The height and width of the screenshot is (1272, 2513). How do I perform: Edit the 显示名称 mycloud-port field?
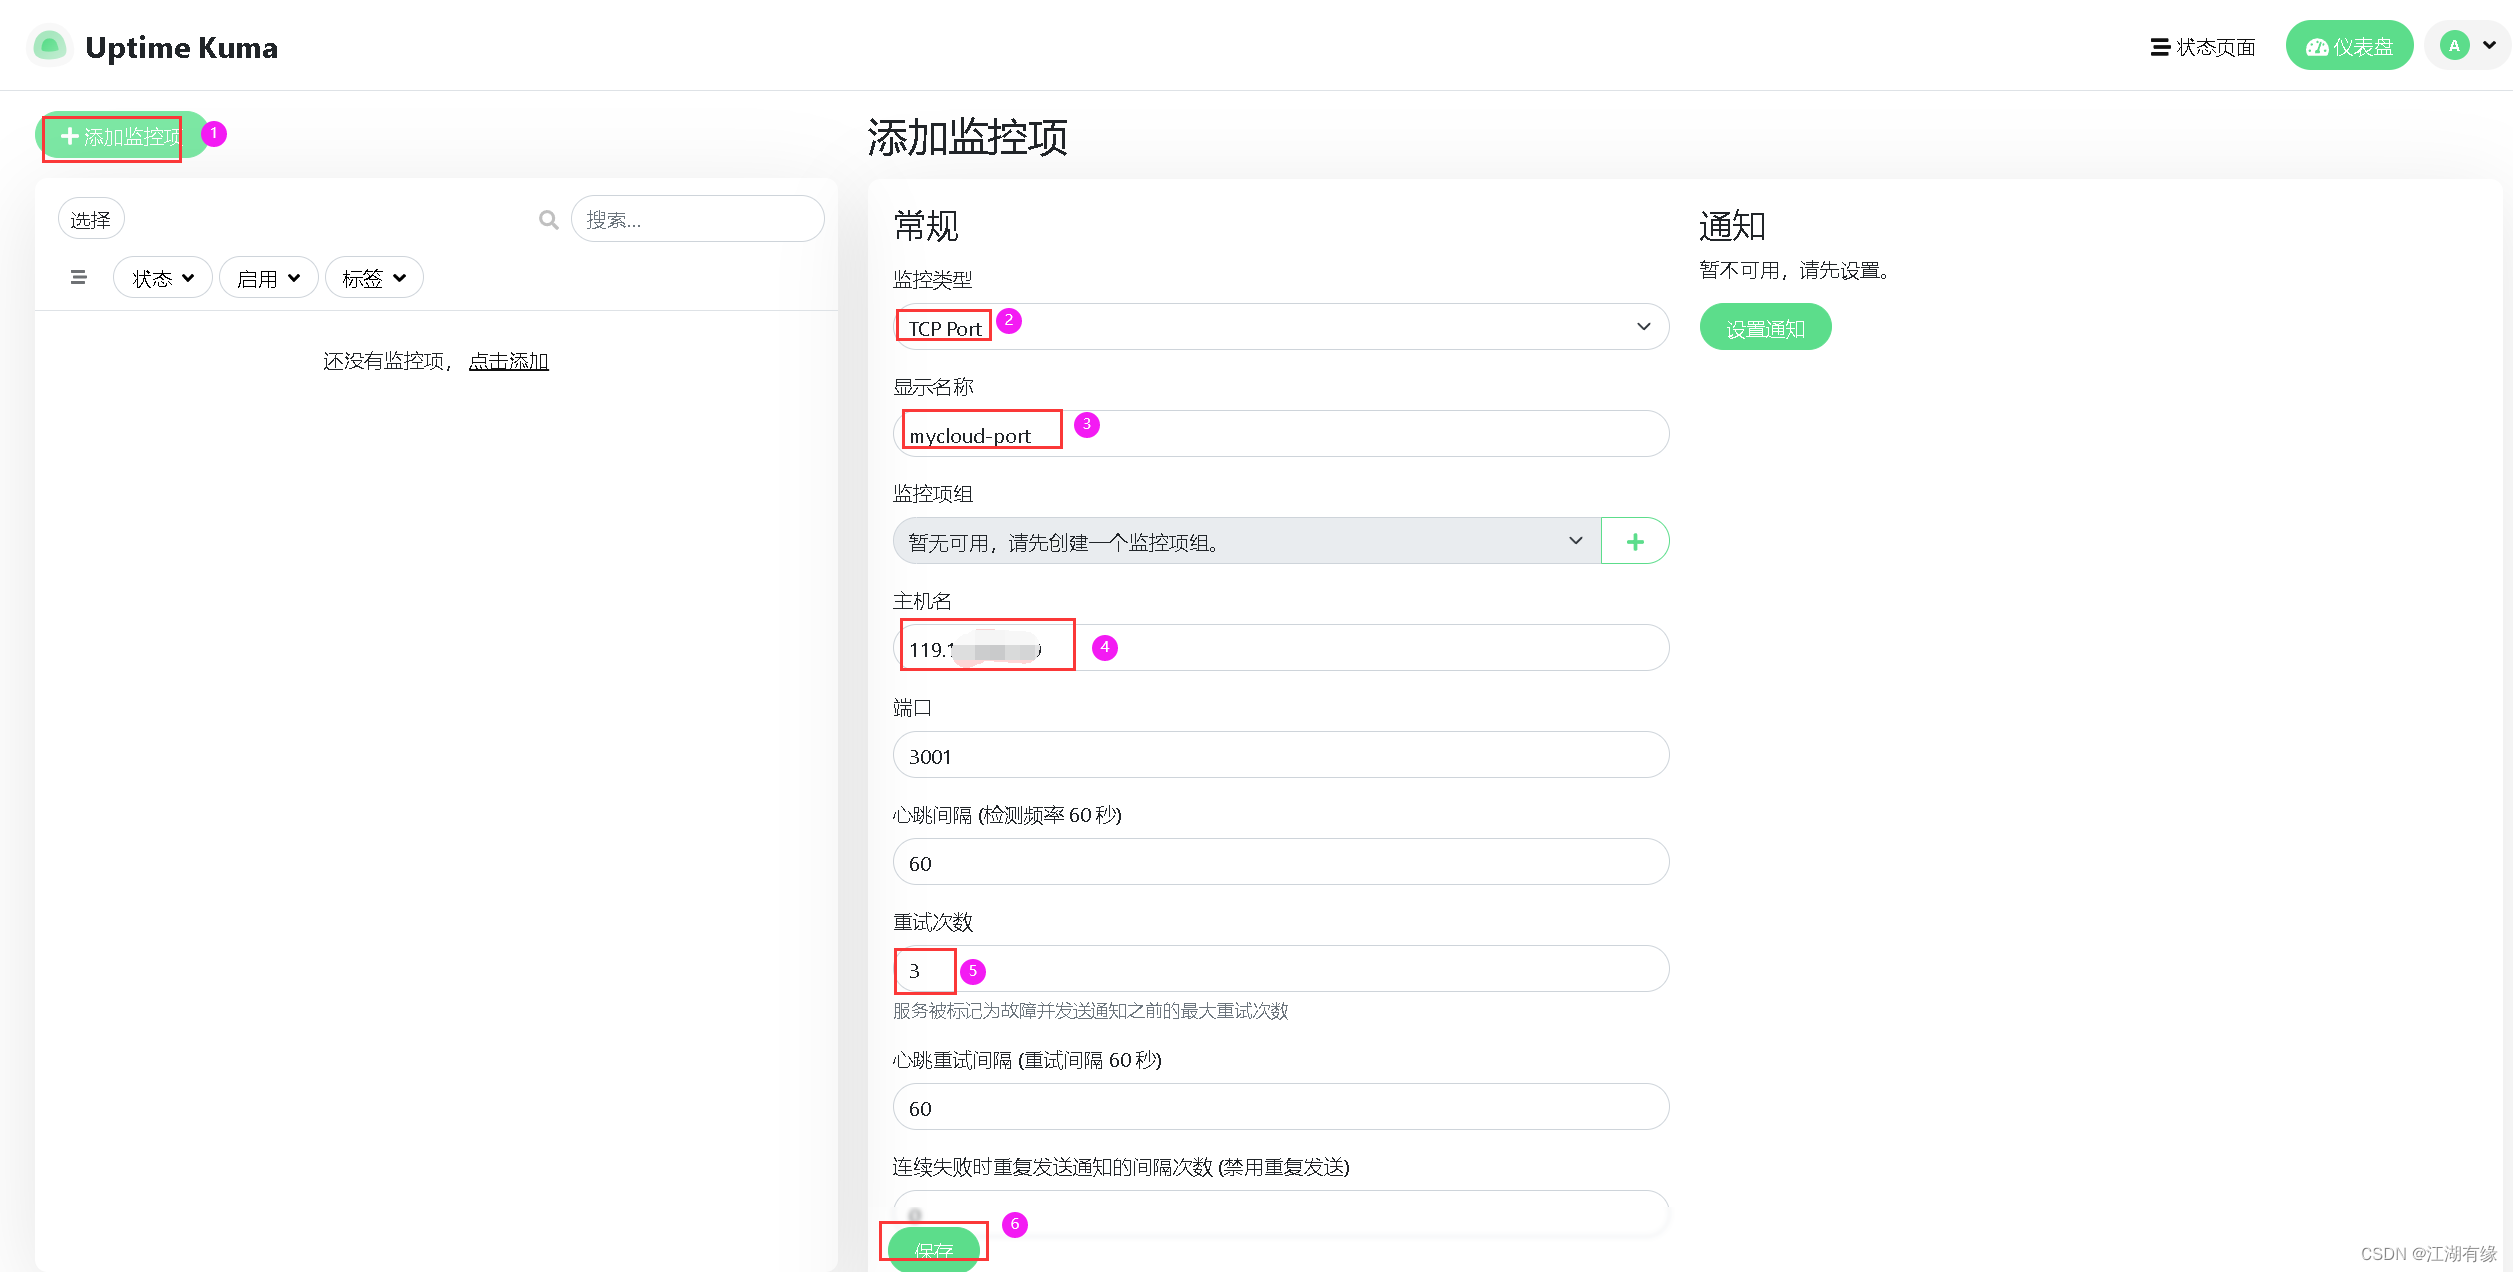(x=1281, y=434)
